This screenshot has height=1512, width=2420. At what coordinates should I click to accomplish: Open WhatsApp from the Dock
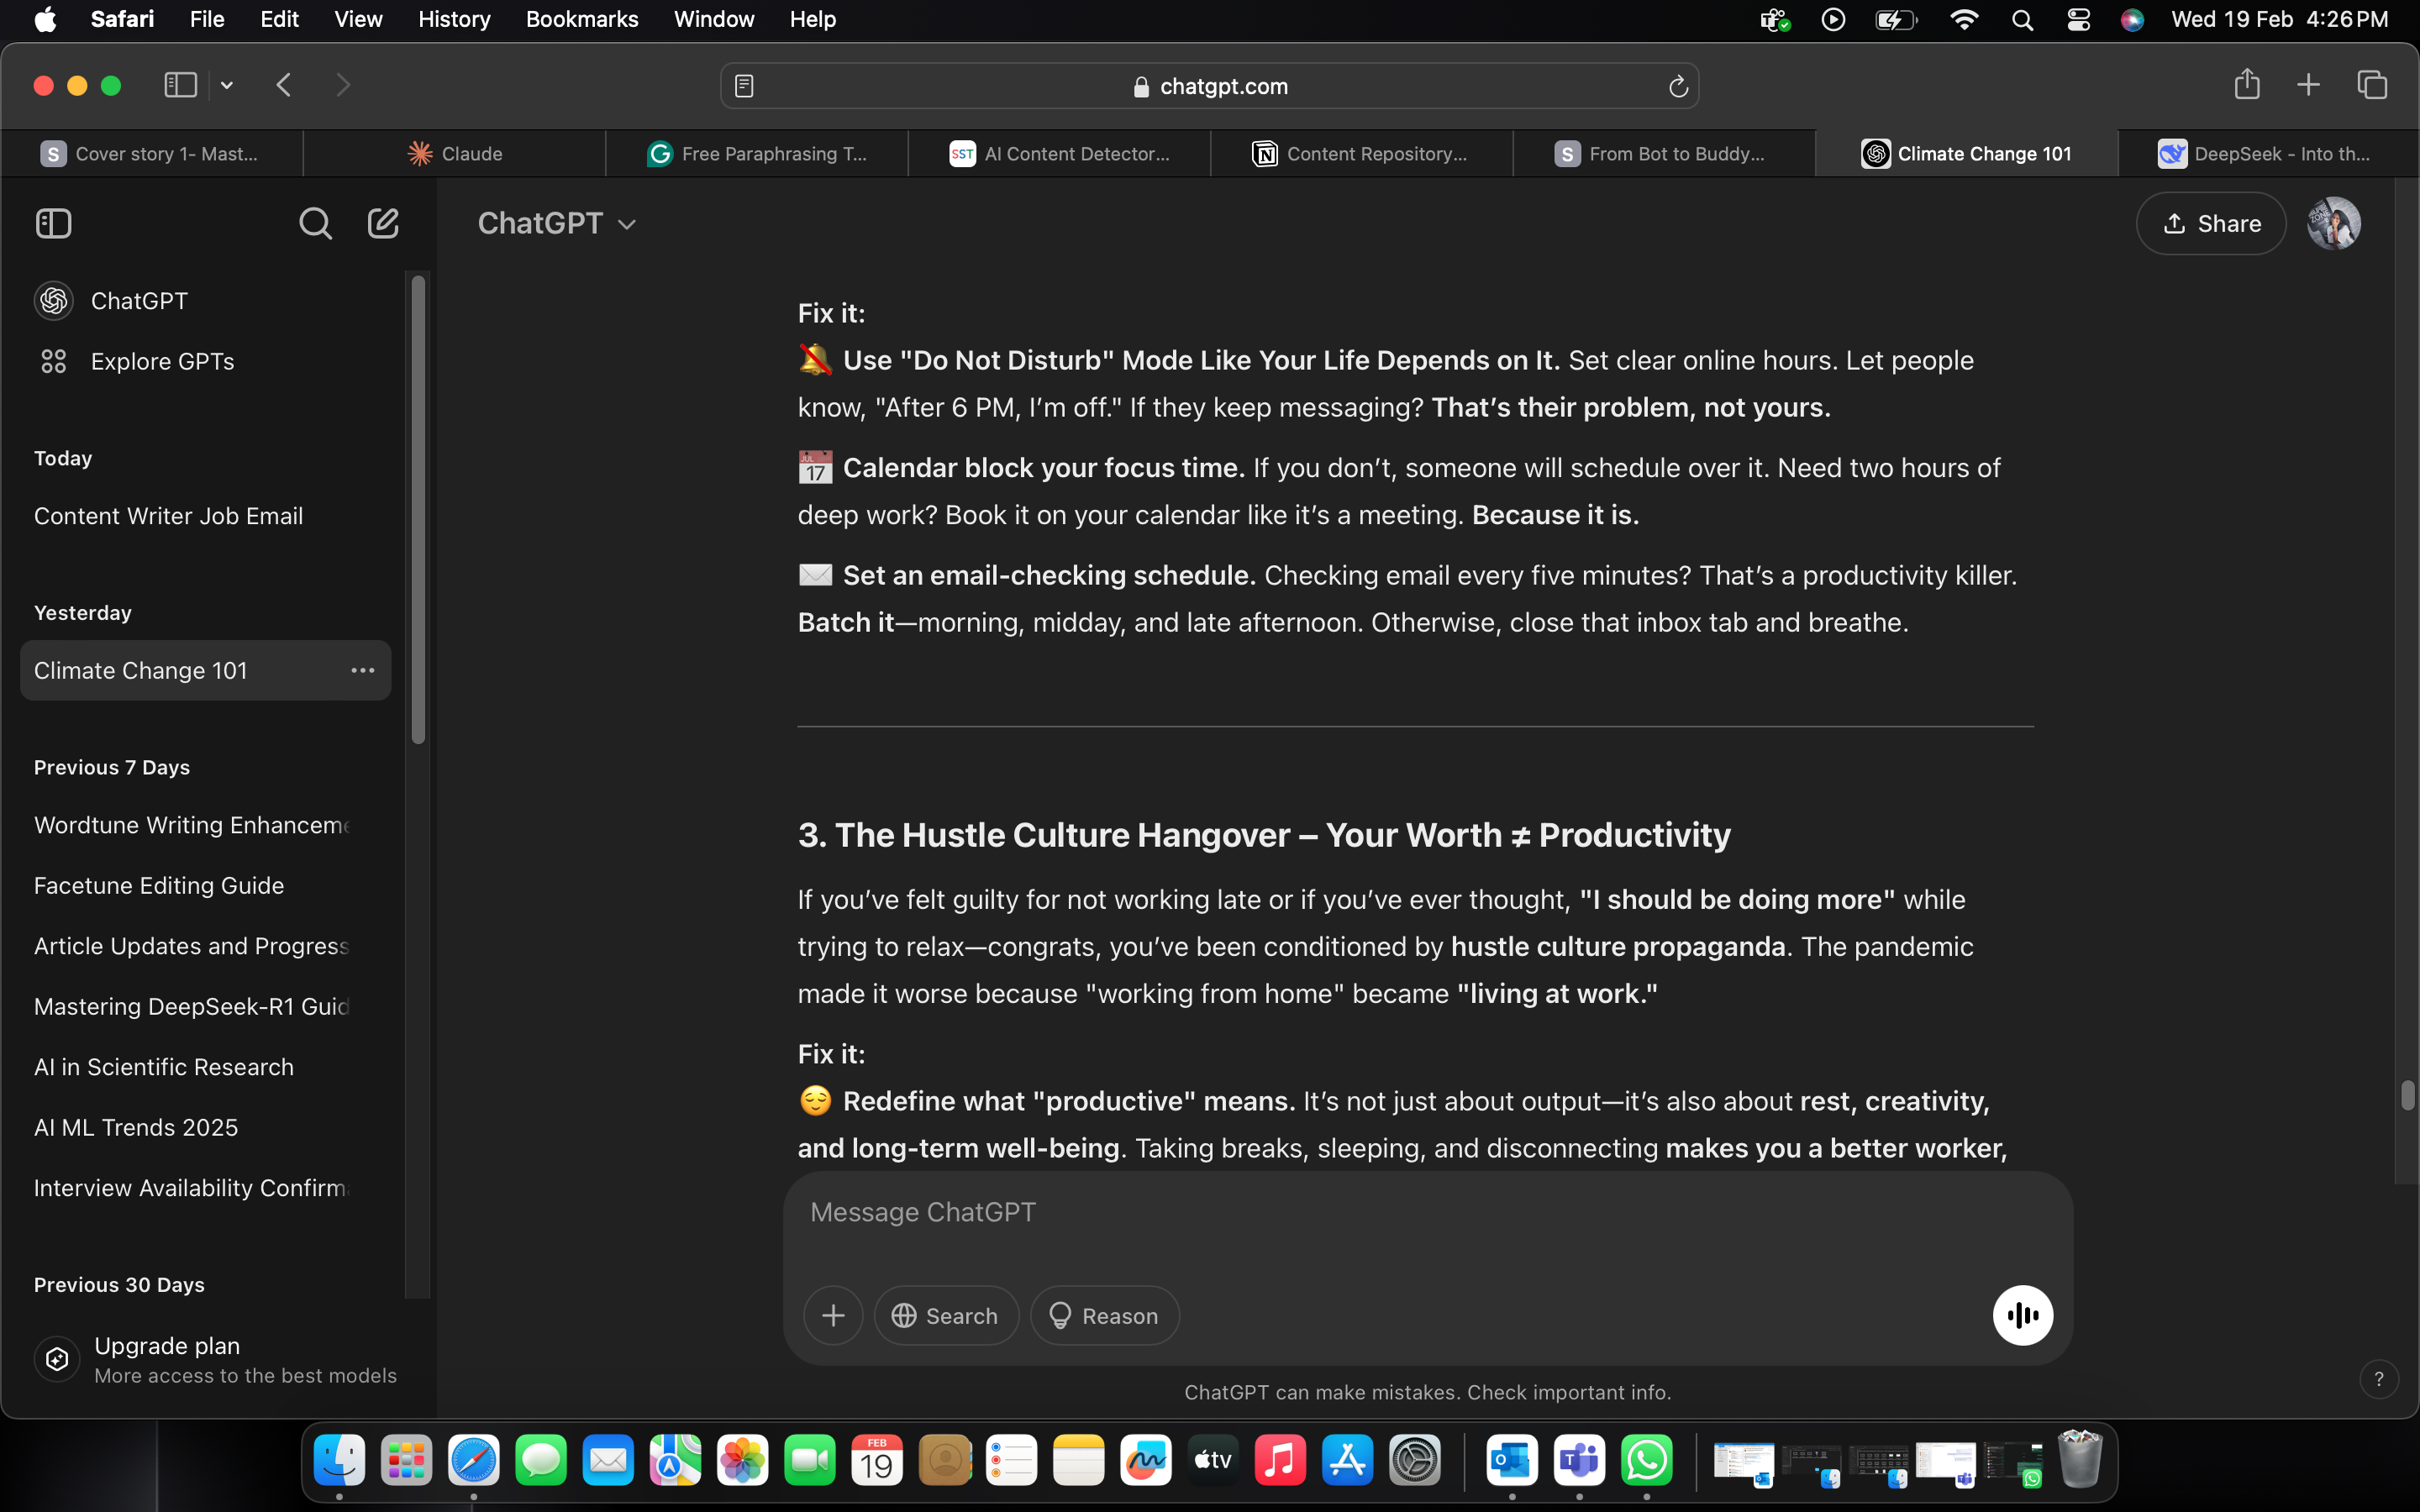pyautogui.click(x=1646, y=1461)
